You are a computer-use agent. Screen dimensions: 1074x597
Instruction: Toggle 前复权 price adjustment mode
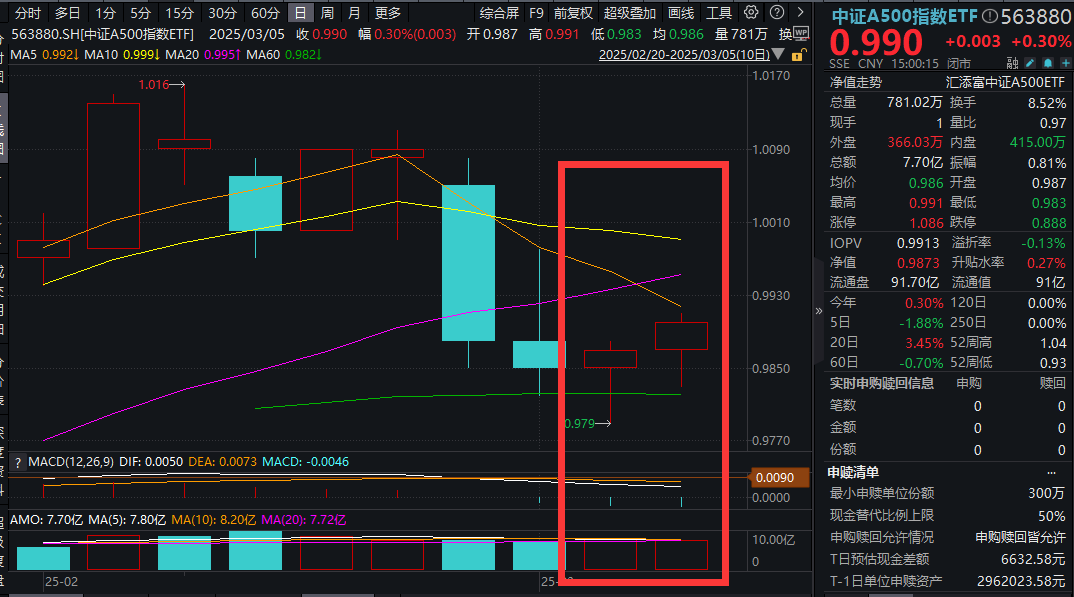tap(573, 13)
